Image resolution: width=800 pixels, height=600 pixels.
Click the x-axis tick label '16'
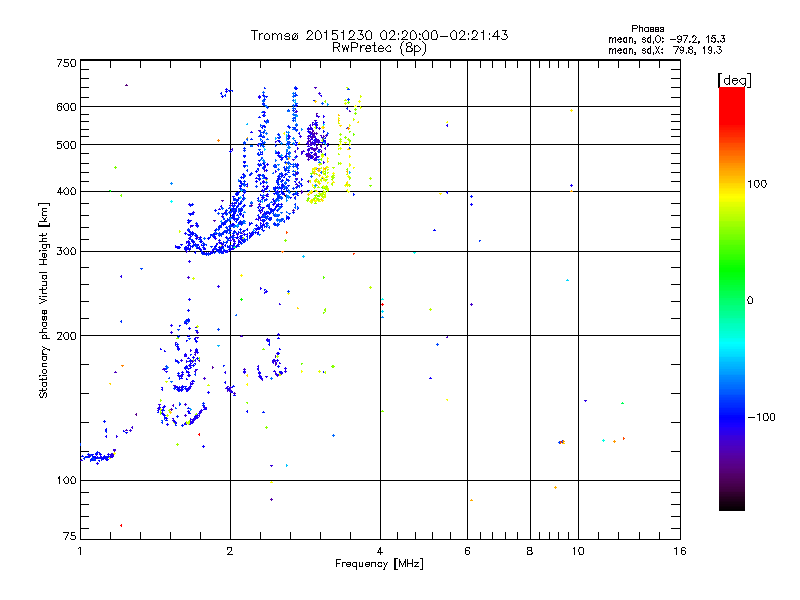tap(680, 551)
